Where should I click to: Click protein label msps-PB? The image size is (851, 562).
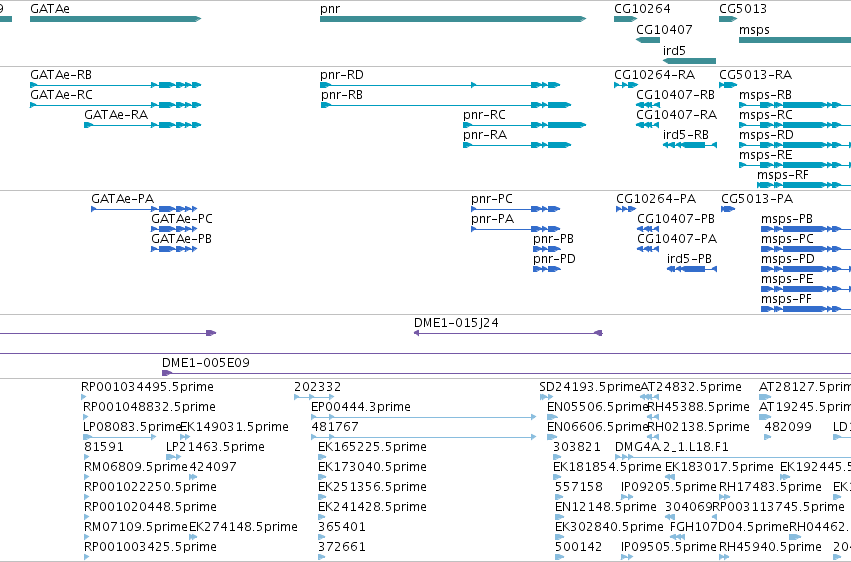787,219
